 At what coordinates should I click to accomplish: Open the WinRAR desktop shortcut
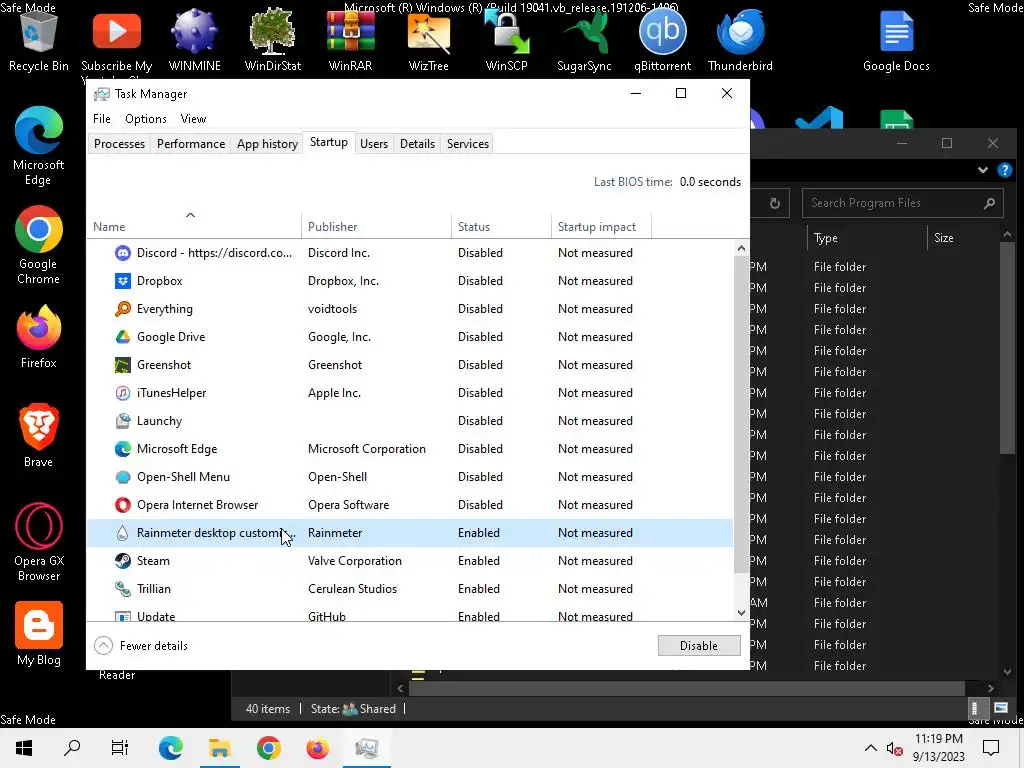350,39
